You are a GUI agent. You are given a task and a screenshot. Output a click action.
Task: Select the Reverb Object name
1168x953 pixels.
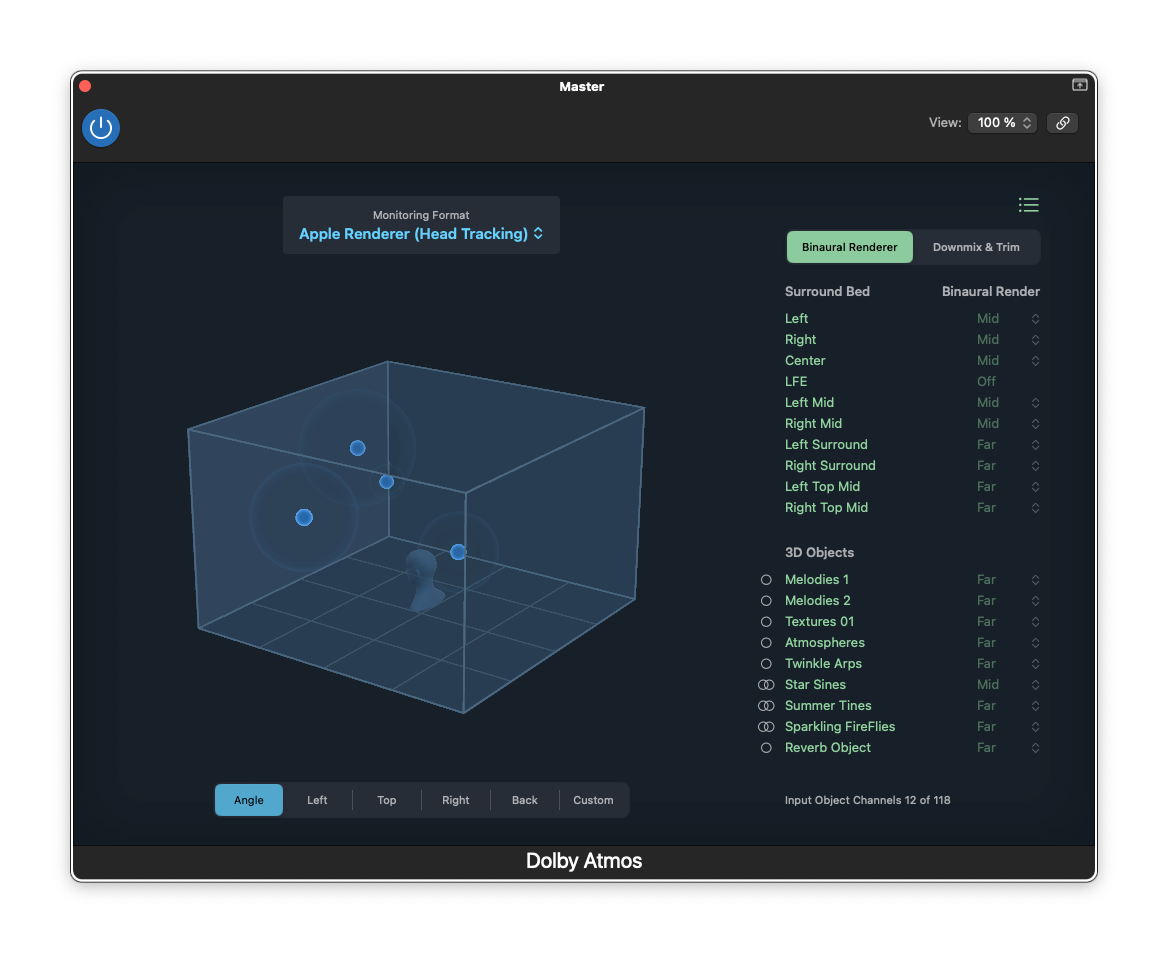[x=828, y=748]
